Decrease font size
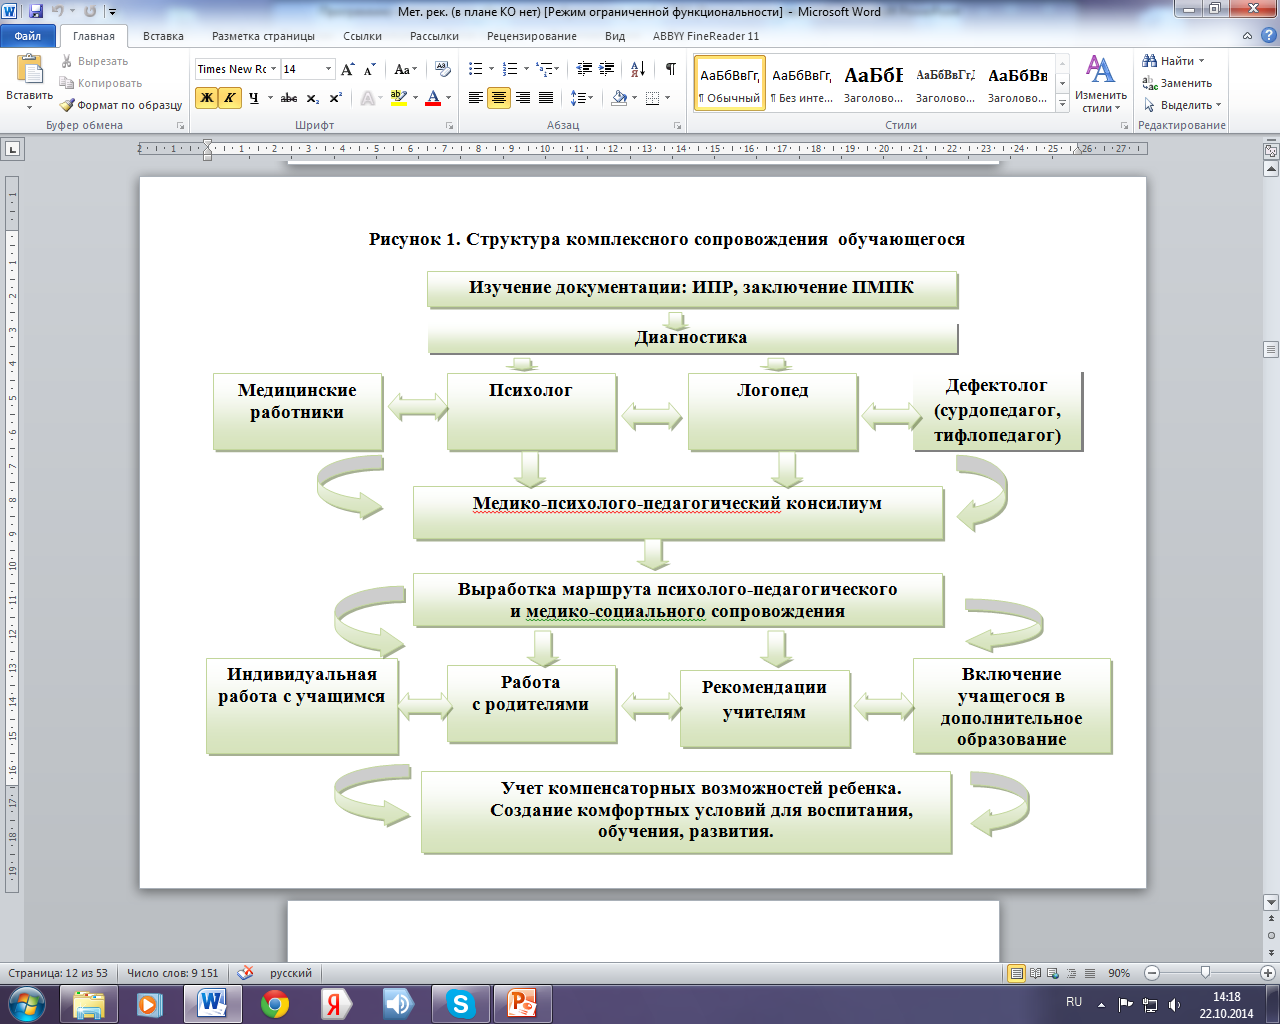The image size is (1280, 1024). click(x=369, y=69)
